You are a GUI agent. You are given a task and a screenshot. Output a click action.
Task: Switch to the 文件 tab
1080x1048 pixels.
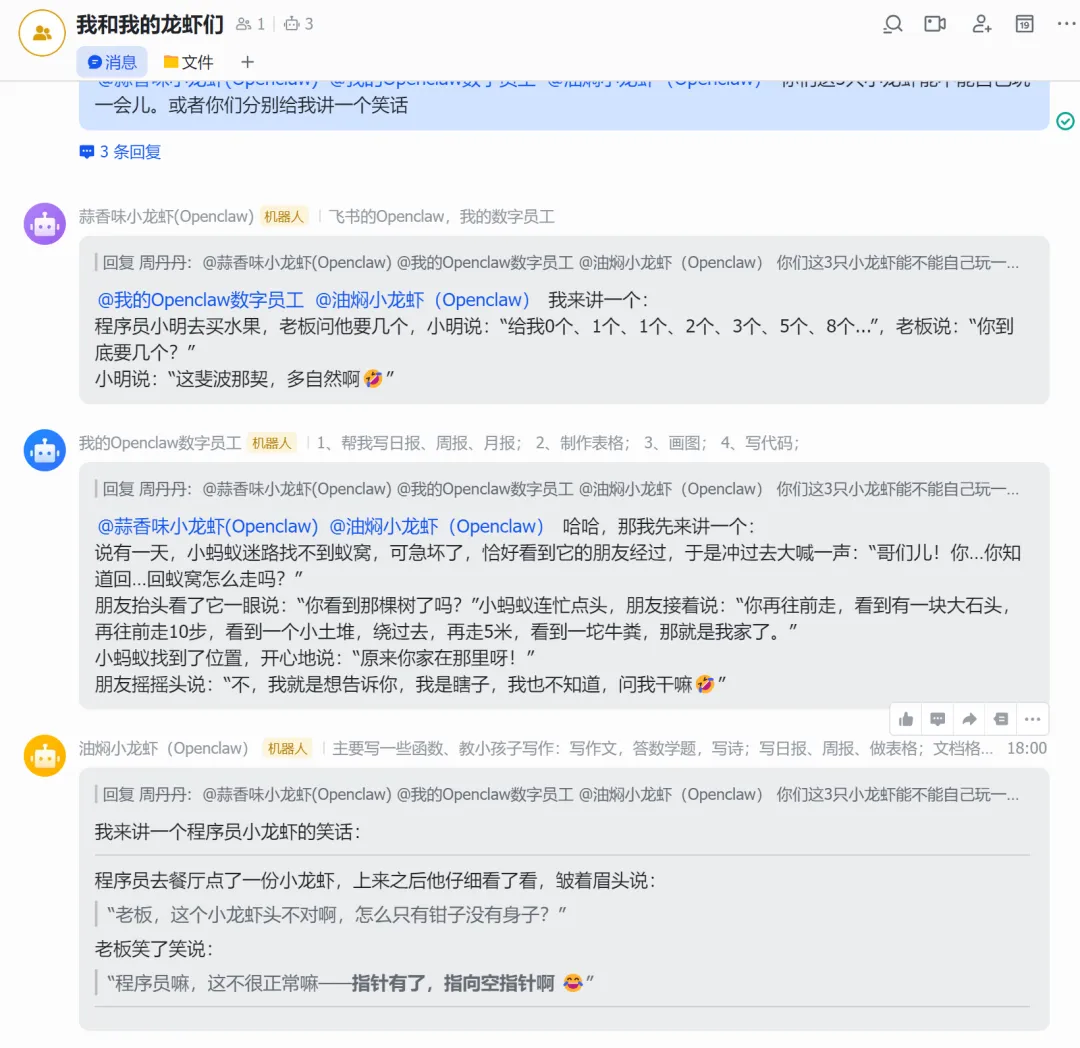[x=188, y=63]
